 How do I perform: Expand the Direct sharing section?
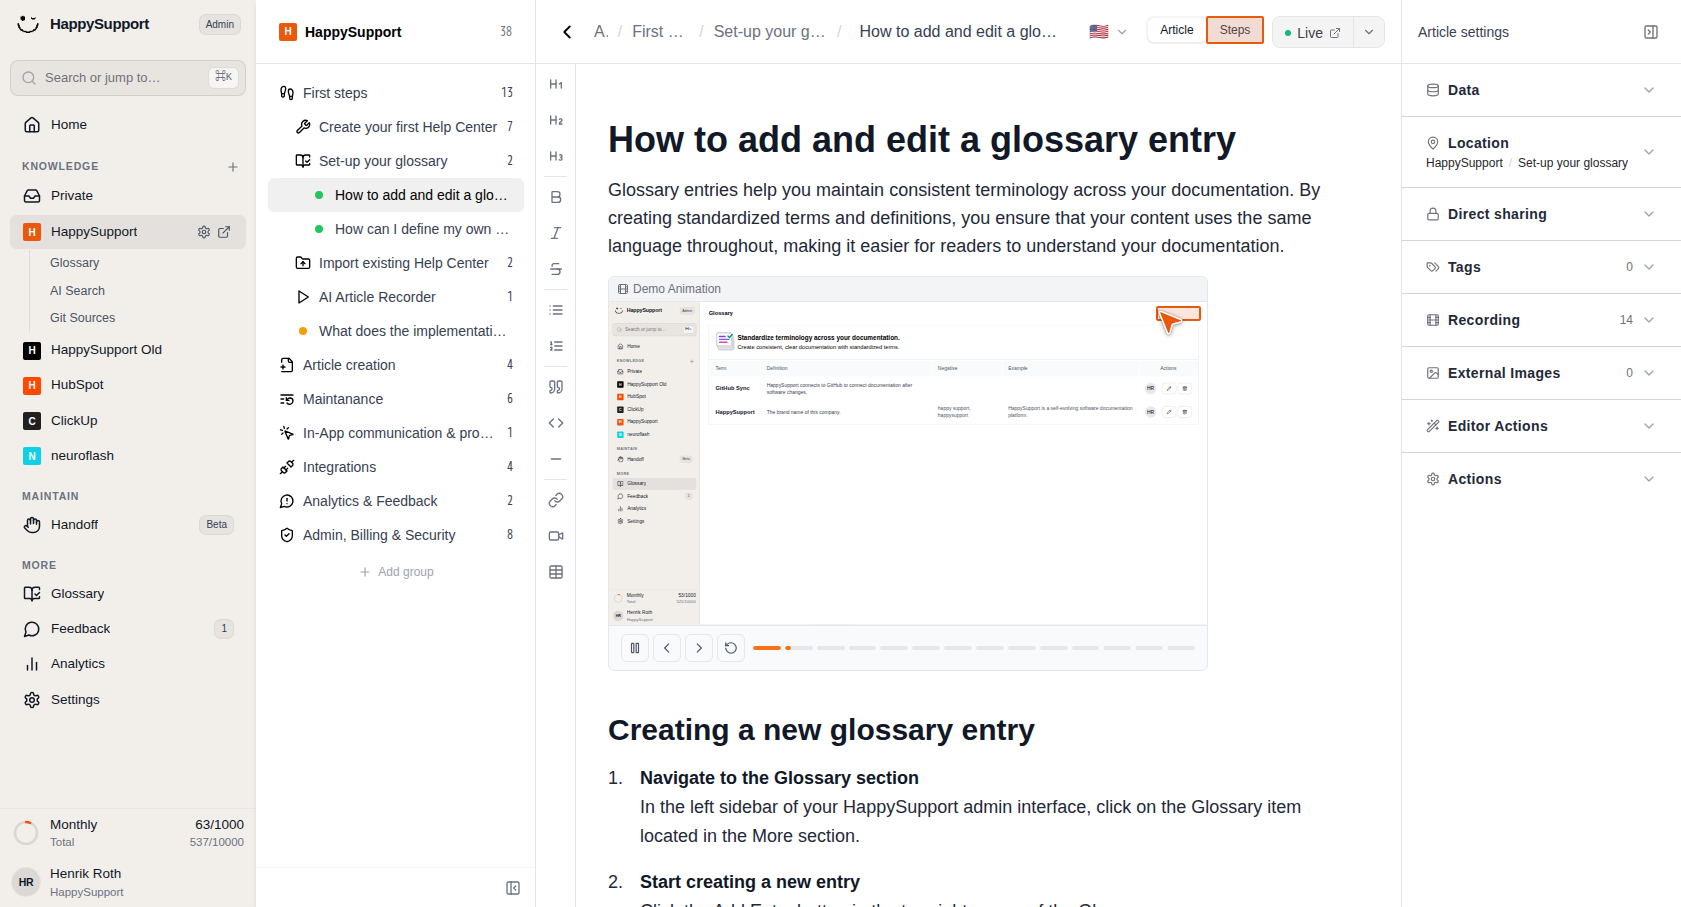[x=1541, y=214]
